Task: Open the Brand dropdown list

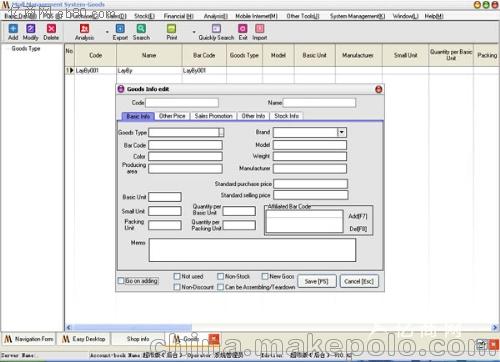Action: coord(342,132)
